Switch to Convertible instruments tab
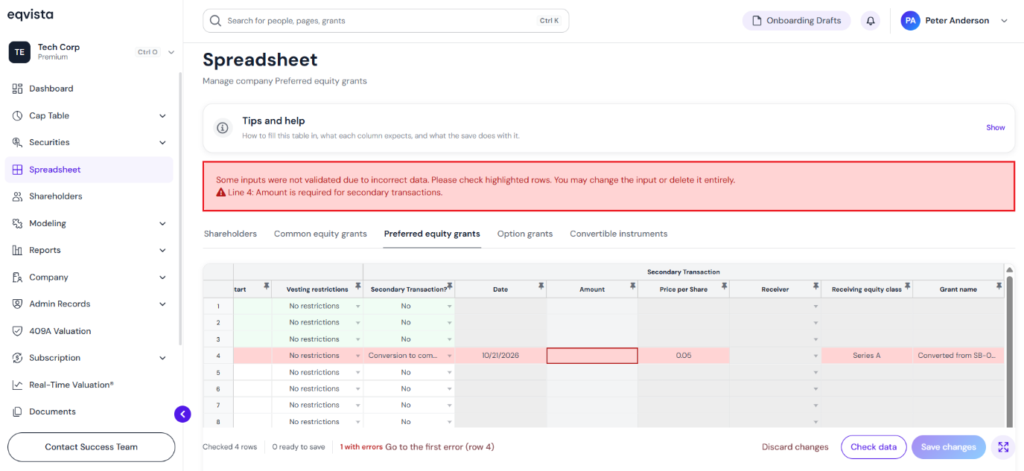 coord(618,234)
